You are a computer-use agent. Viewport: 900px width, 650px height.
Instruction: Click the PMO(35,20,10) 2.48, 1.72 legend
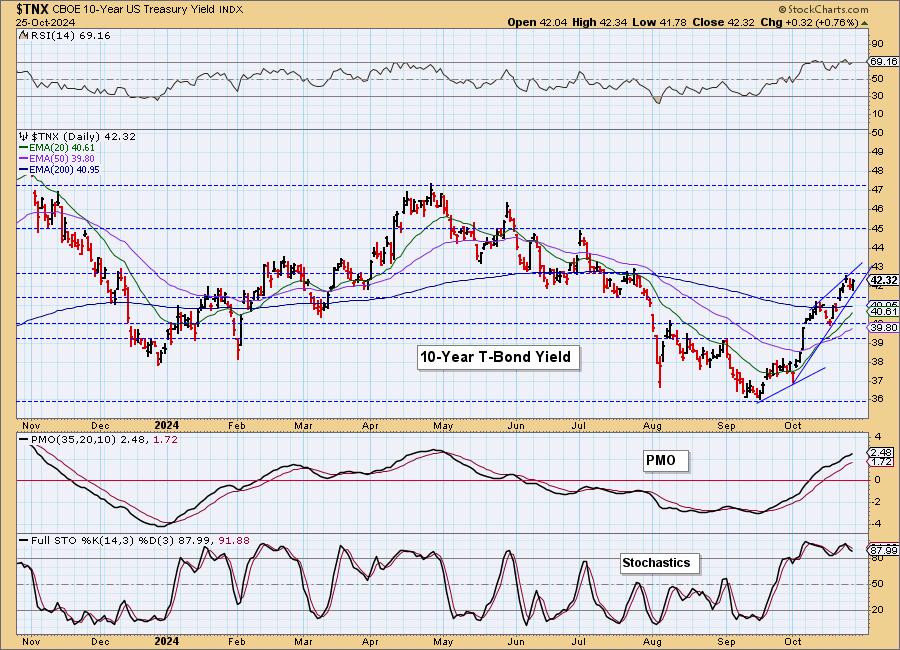click(104, 440)
